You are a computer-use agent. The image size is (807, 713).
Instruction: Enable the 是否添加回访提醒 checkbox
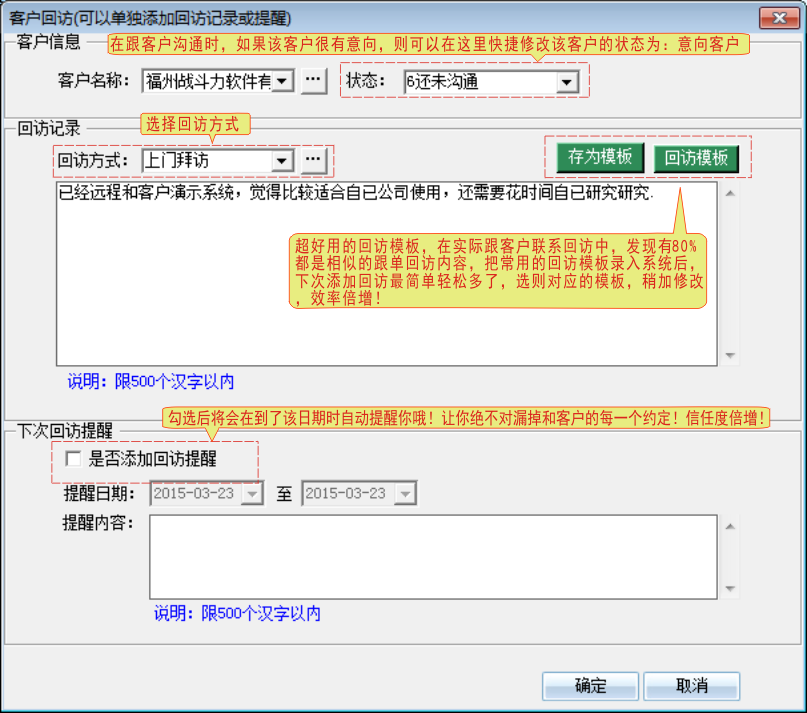(73, 458)
